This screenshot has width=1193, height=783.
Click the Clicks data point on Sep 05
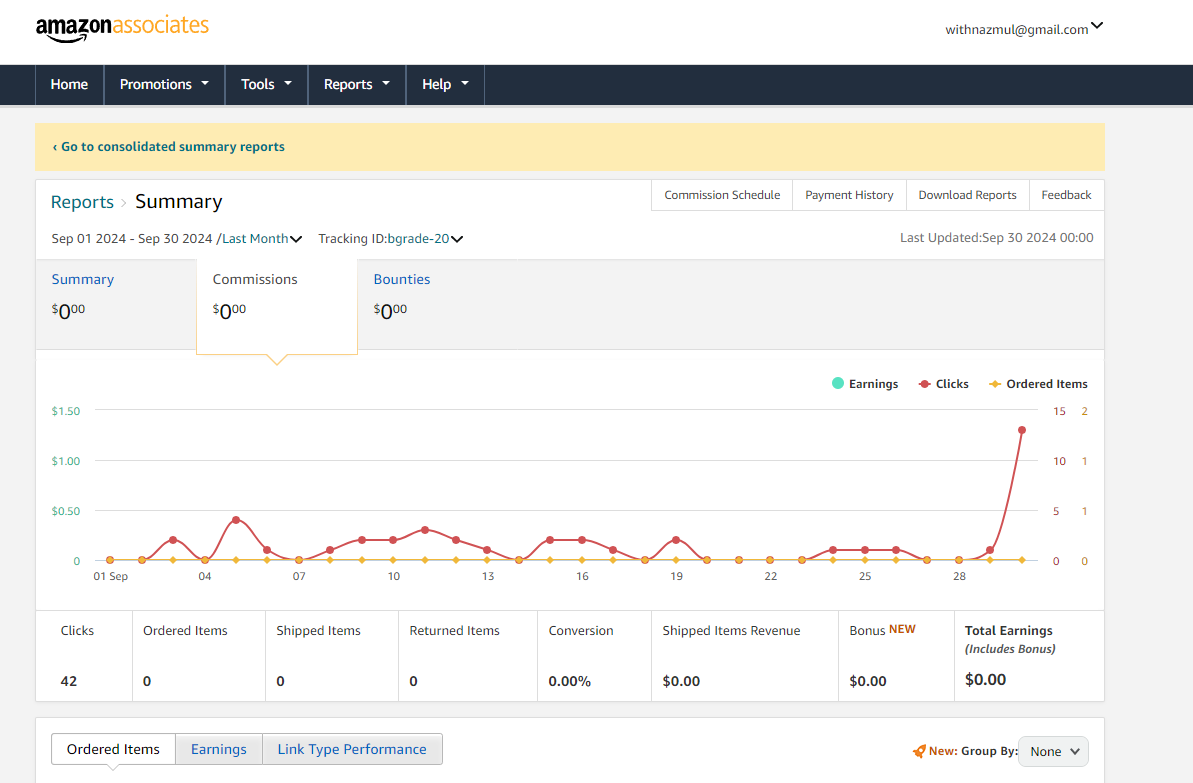pyautogui.click(x=236, y=520)
